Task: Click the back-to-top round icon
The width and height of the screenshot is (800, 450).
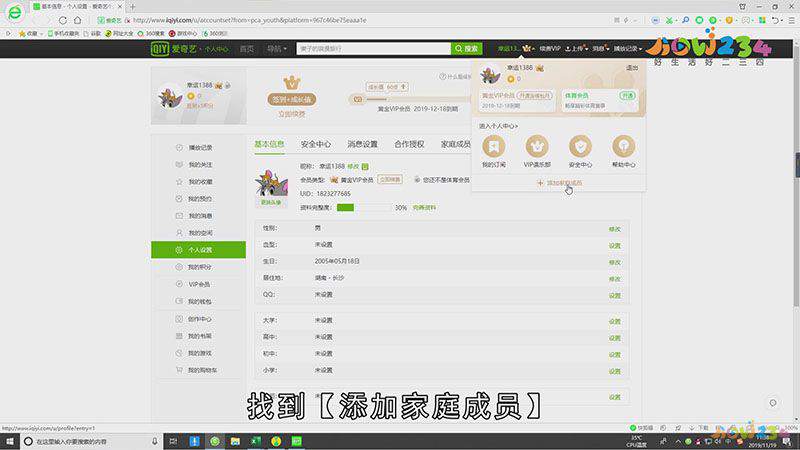Action: pos(773,403)
